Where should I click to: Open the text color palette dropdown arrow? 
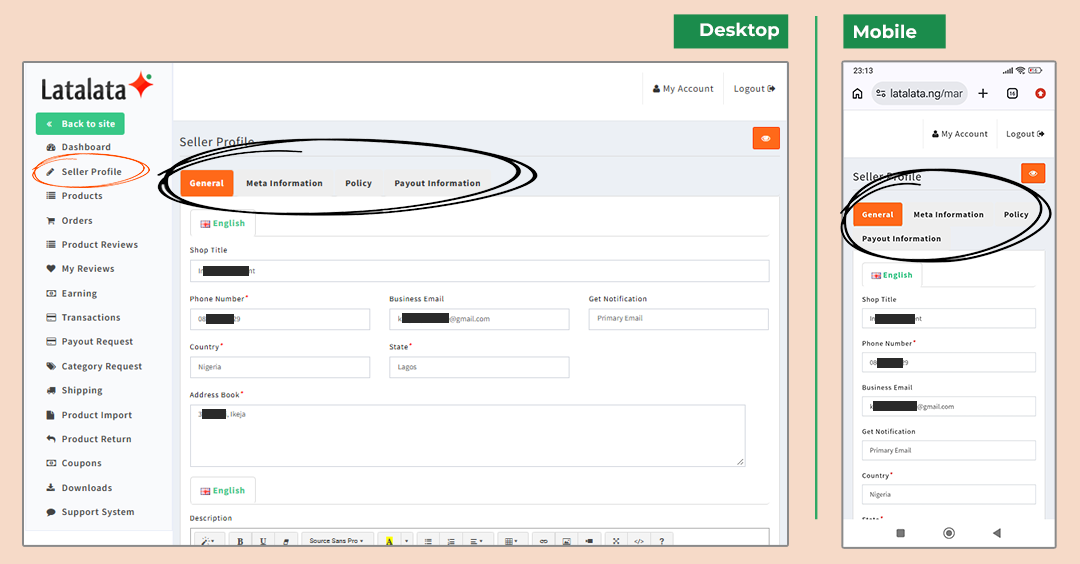(406, 541)
